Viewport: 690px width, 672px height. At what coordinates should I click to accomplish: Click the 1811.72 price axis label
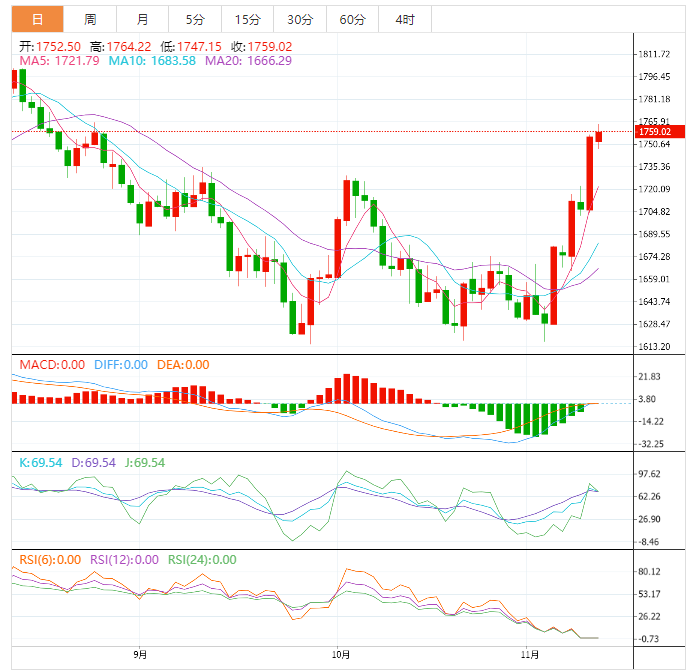pos(654,54)
